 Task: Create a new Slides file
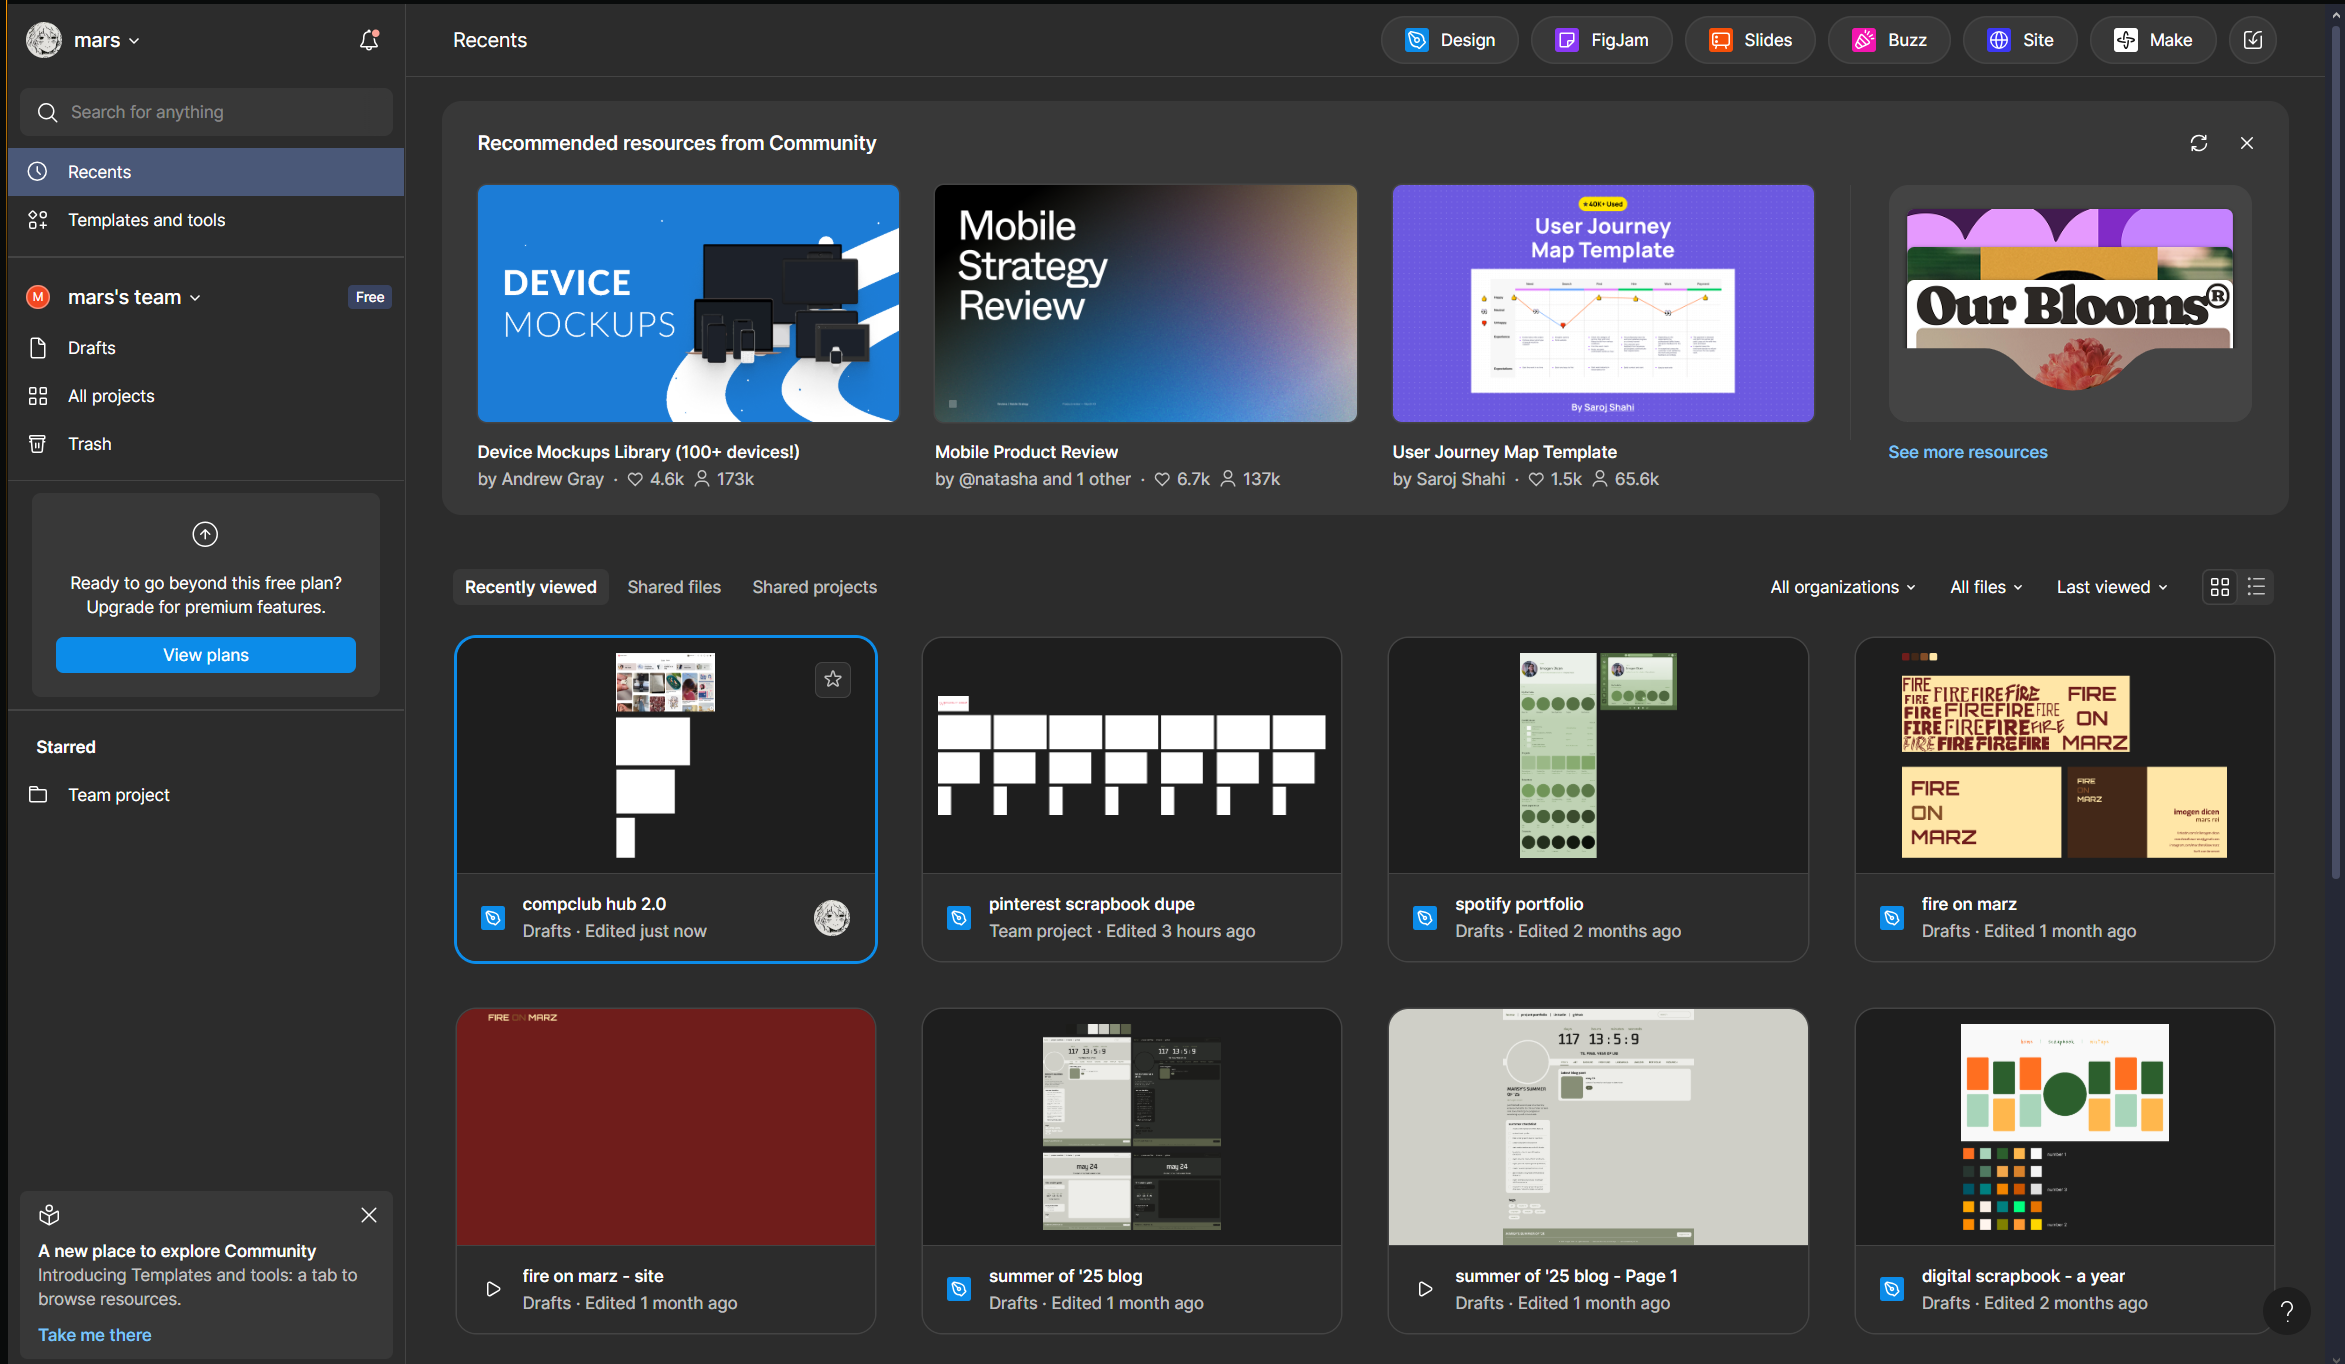click(x=1750, y=40)
